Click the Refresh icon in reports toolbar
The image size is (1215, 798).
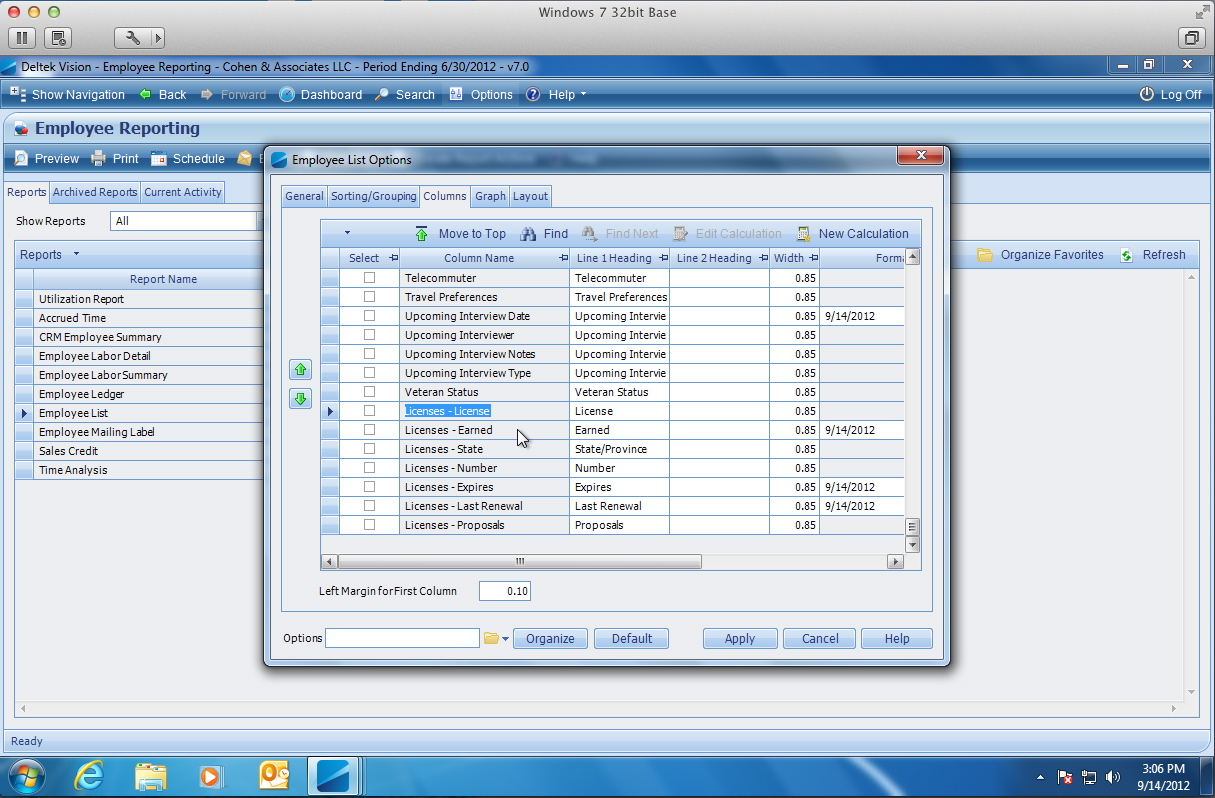click(x=1127, y=255)
